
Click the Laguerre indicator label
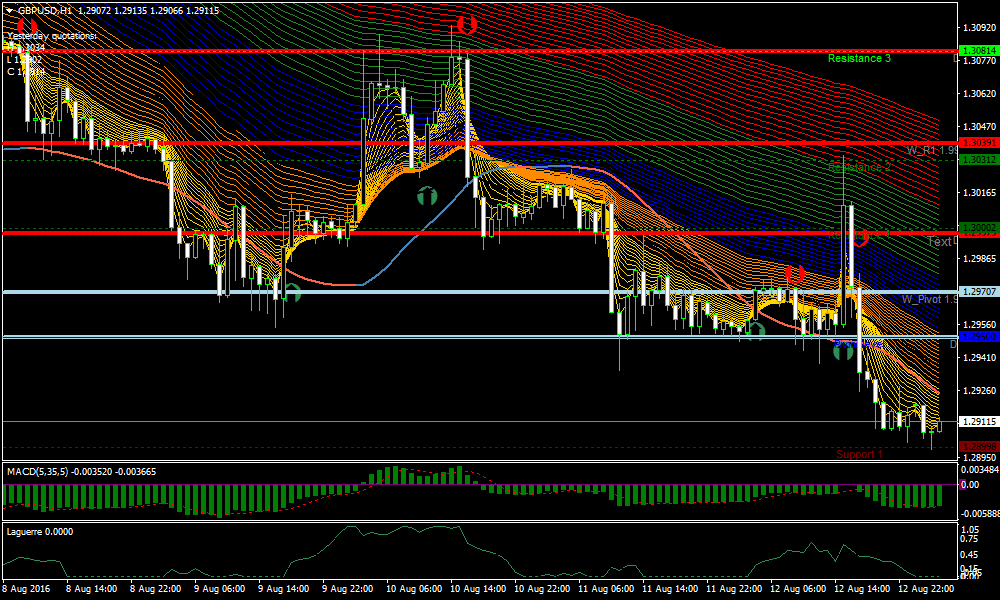coord(28,531)
